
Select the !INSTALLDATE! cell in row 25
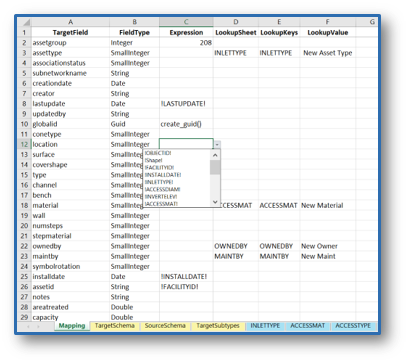[186, 277]
